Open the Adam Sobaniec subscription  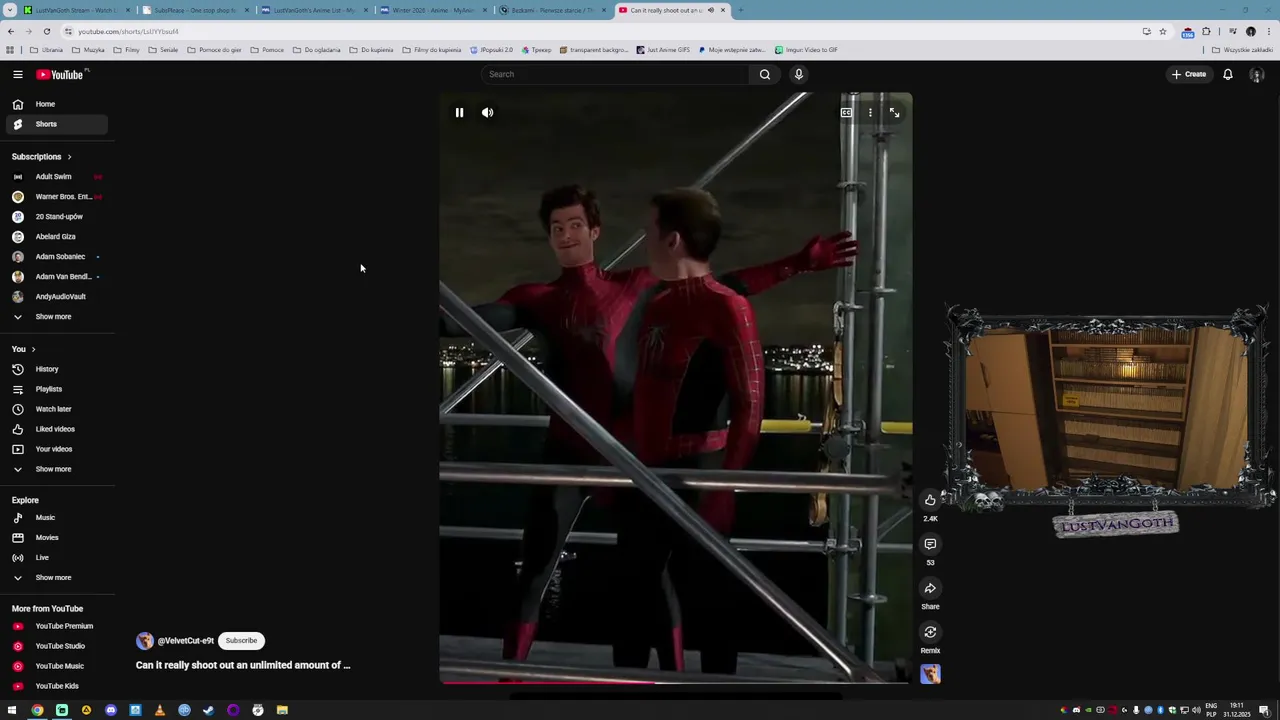(x=55, y=257)
